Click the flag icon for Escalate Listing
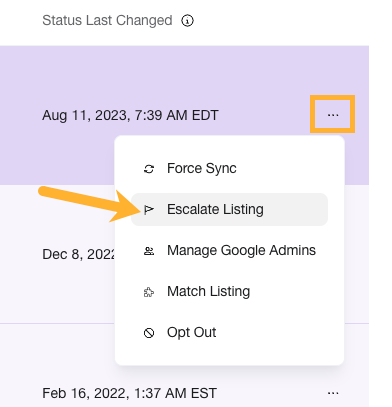The height and width of the screenshot is (407, 392). [x=149, y=210]
